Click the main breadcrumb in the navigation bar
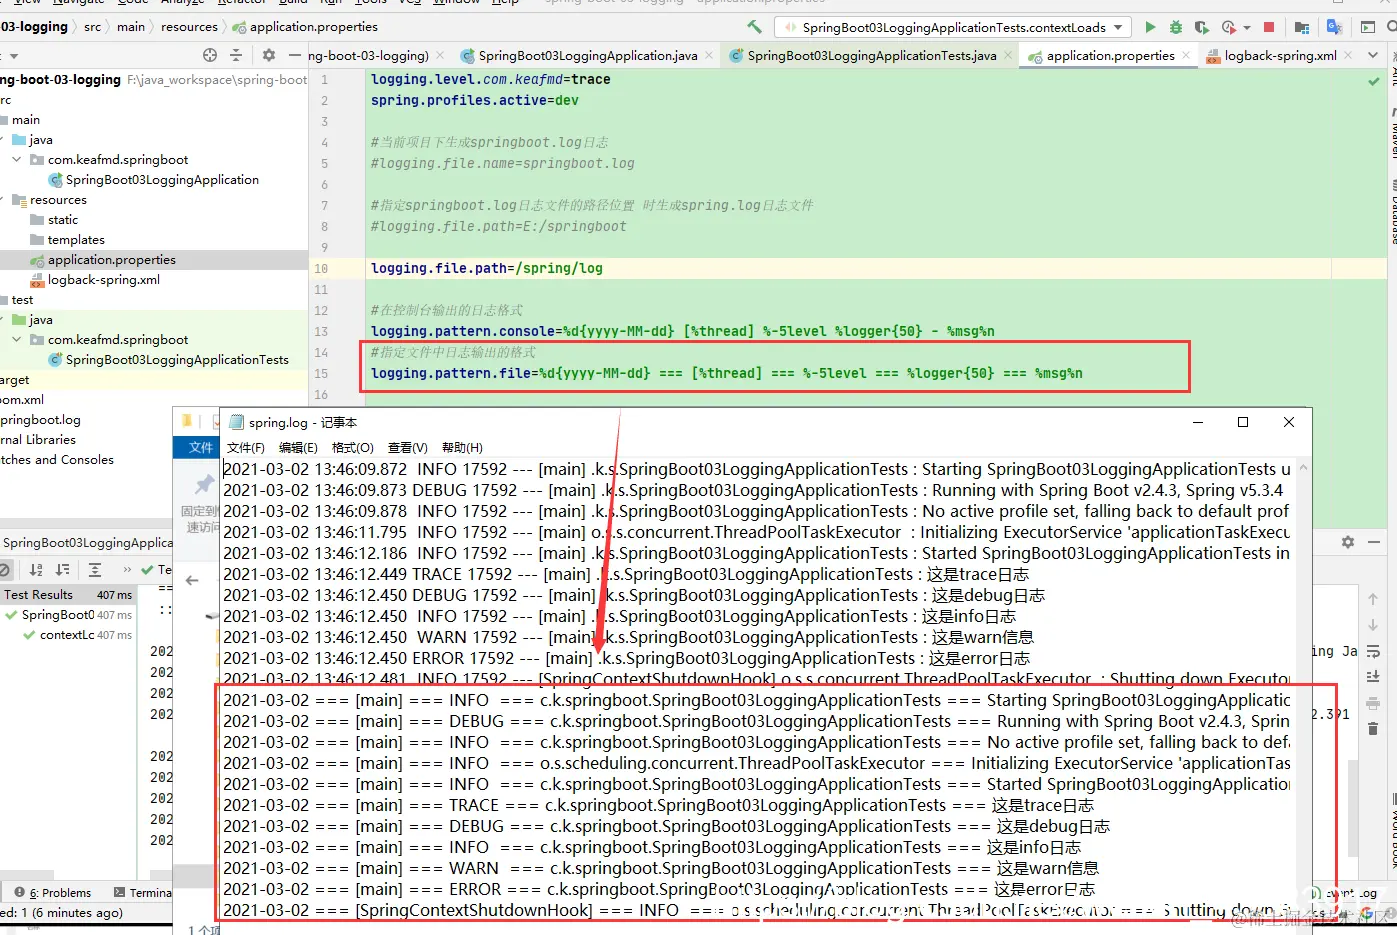The height and width of the screenshot is (935, 1397). [x=130, y=27]
